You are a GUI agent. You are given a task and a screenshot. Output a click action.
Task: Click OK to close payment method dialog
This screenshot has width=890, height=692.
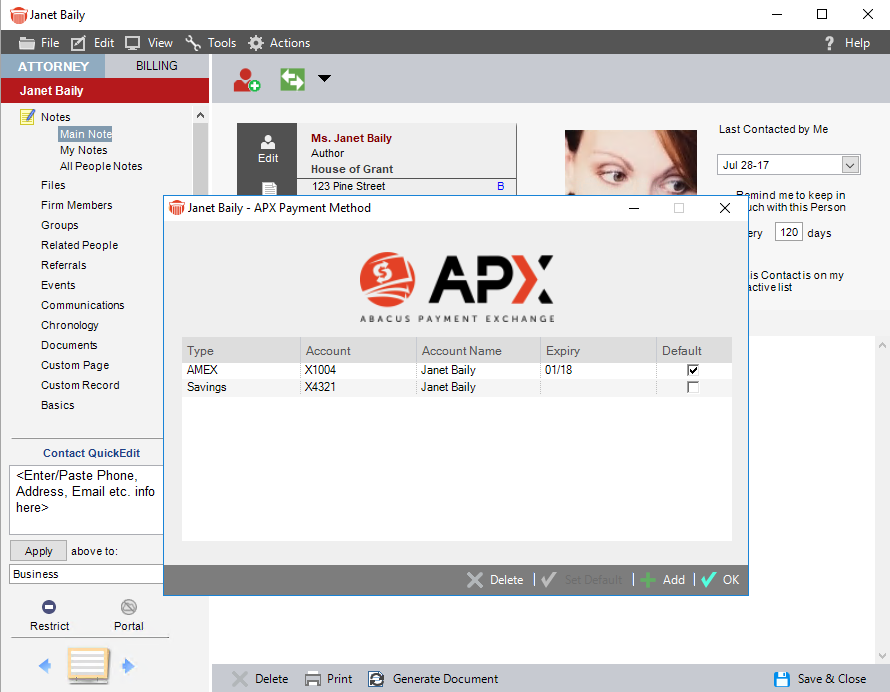point(720,579)
